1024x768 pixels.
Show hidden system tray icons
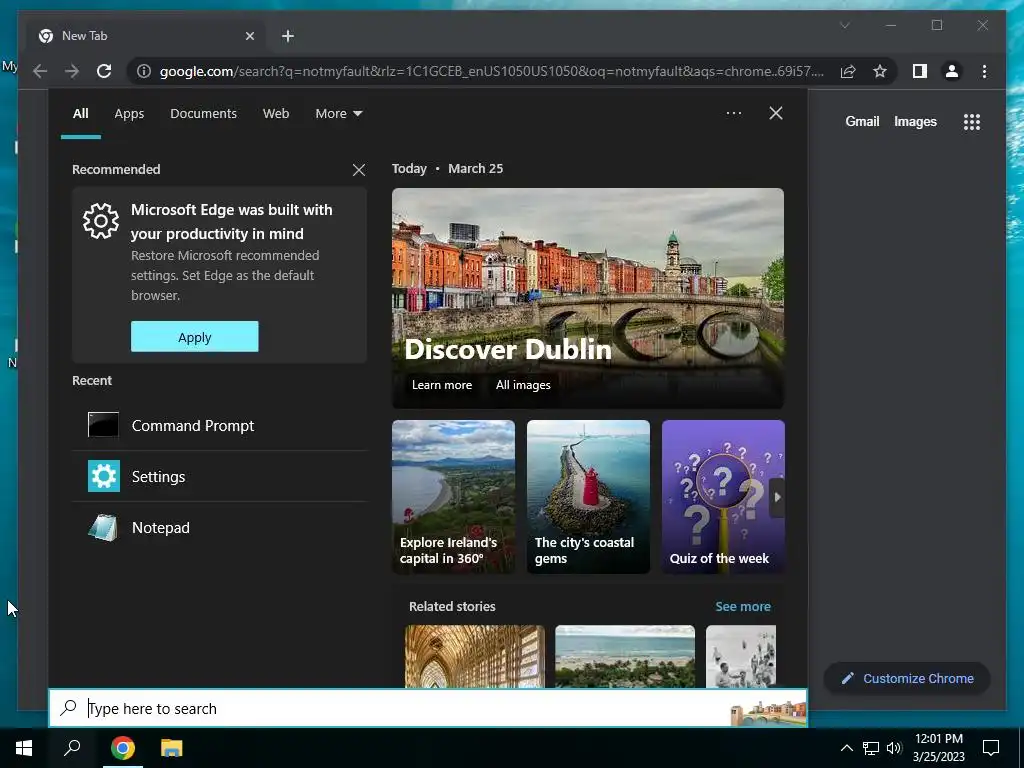pyautogui.click(x=846, y=748)
